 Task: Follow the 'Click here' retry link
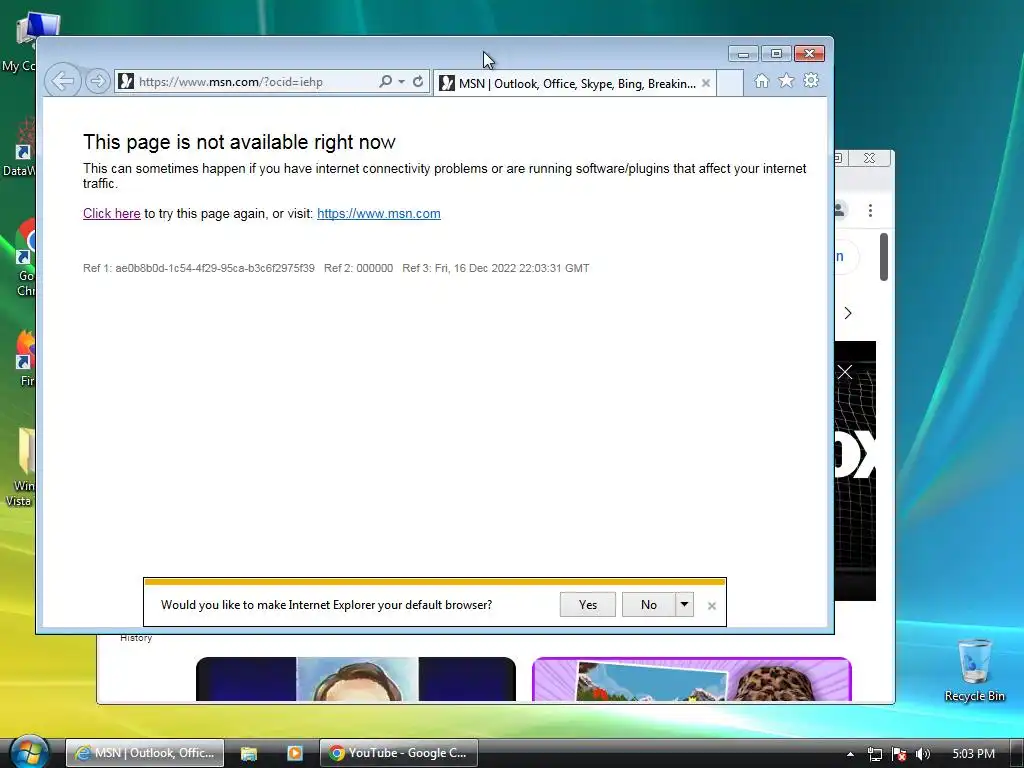[112, 214]
